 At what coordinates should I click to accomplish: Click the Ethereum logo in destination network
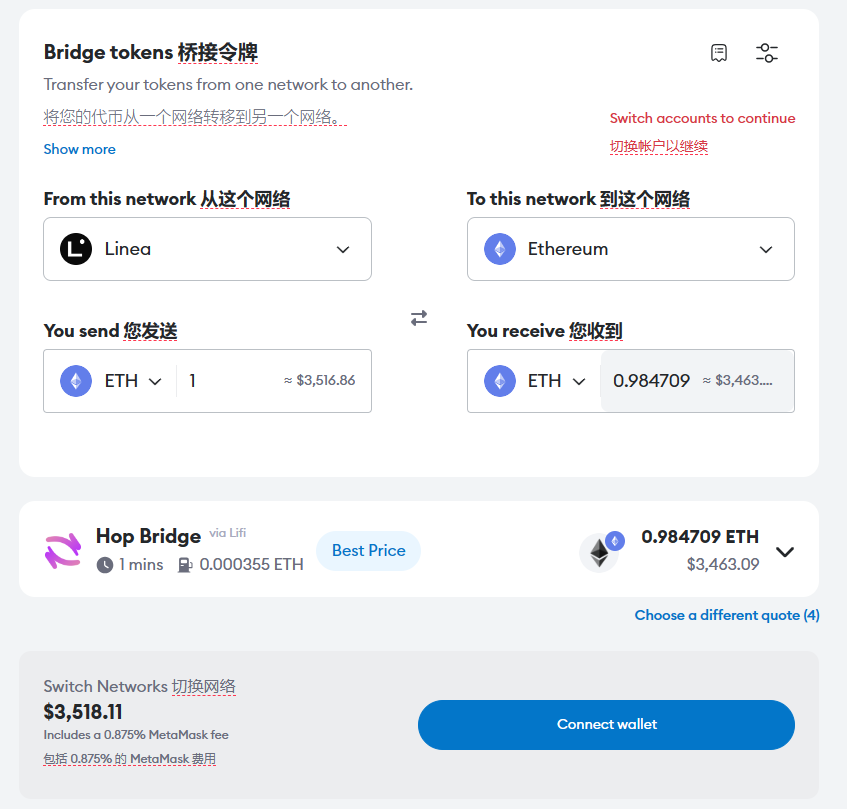pos(500,249)
